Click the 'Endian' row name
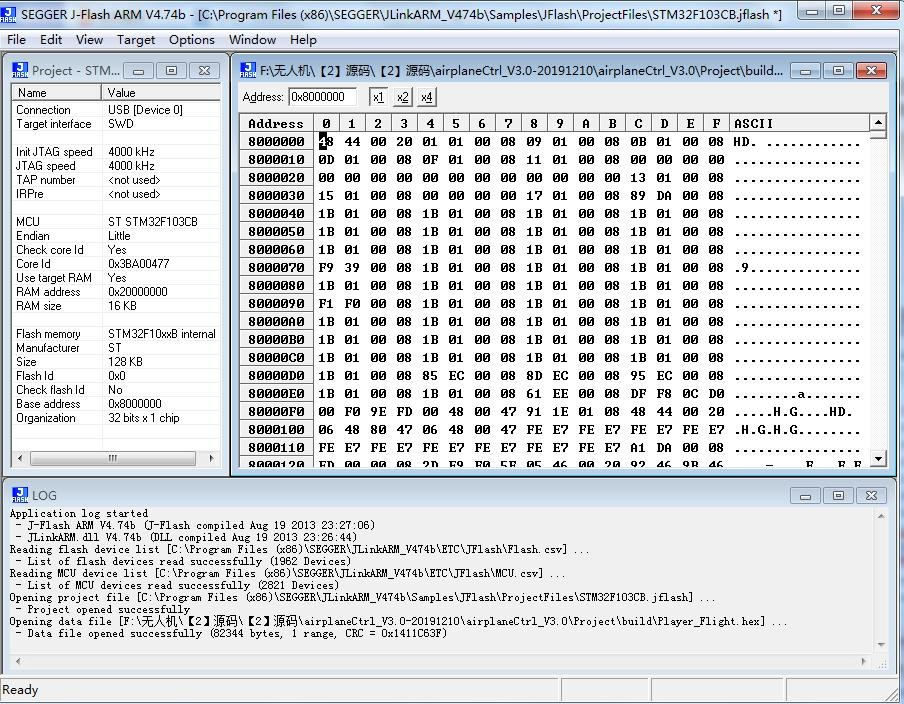The image size is (904, 704). point(33,236)
